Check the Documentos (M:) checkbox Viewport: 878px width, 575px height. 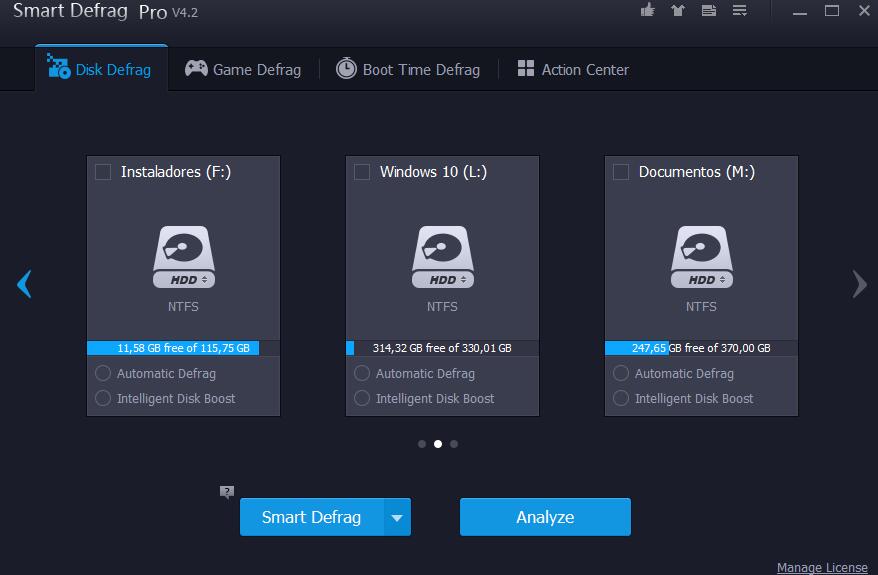[621, 172]
